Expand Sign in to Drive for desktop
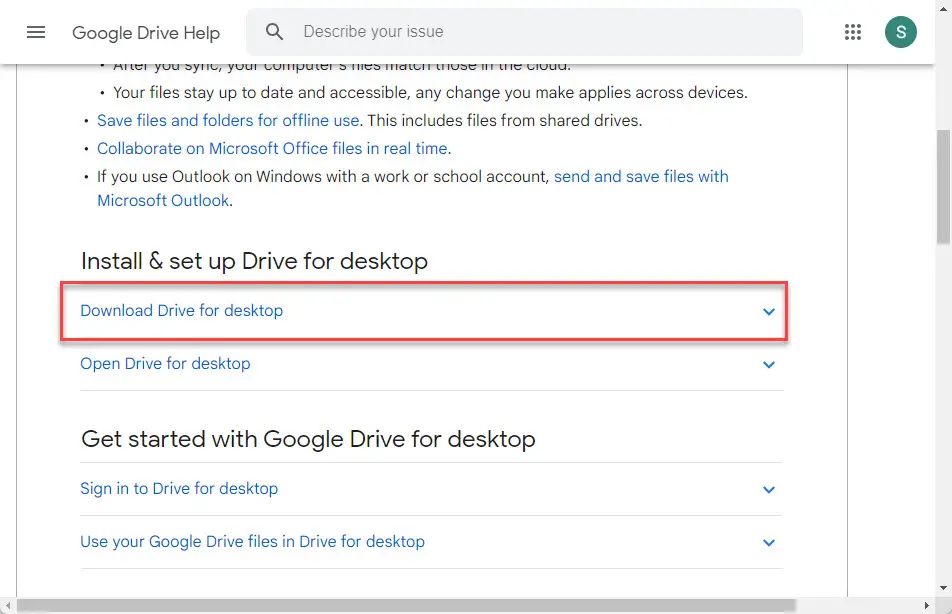The height and width of the screenshot is (614, 952). pos(431,489)
